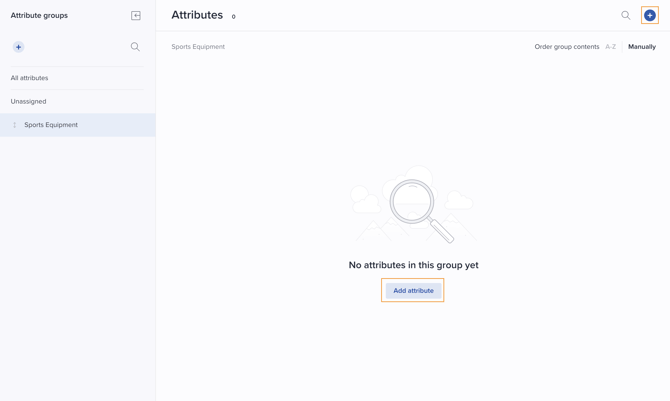Click the Attribute groups sidebar title

(39, 16)
